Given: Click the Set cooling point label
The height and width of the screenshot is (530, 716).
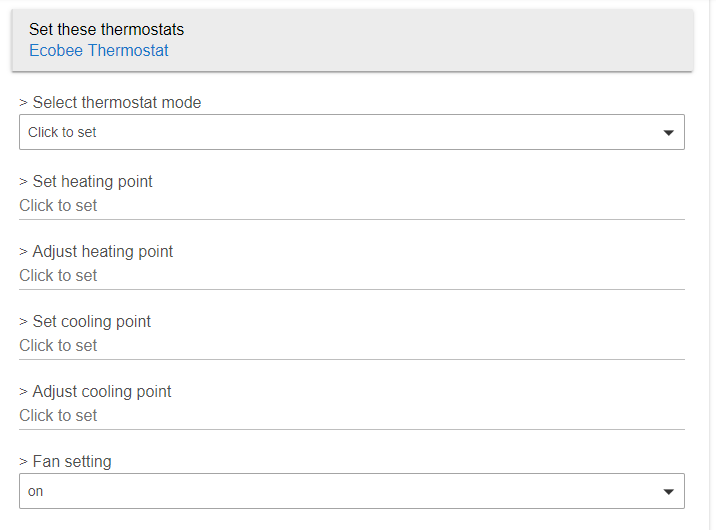Looking at the screenshot, I should point(85,321).
